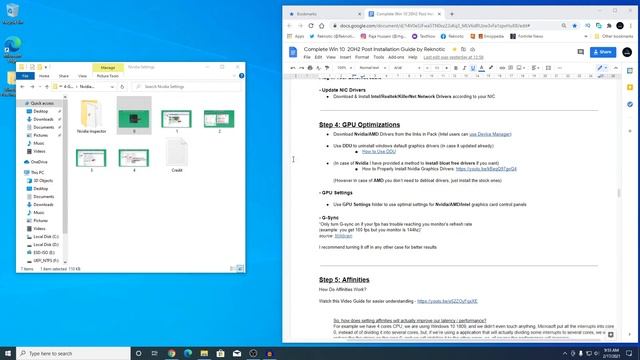Image resolution: width=640 pixels, height=360 pixels.
Task: Open the Other bookmarks folder
Action: click(x=613, y=36)
